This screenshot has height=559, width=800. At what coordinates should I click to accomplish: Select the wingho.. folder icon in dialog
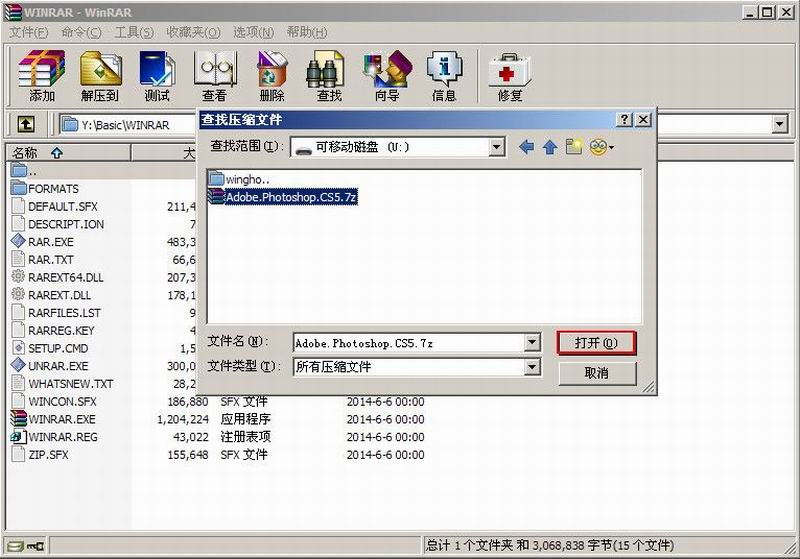coord(216,179)
